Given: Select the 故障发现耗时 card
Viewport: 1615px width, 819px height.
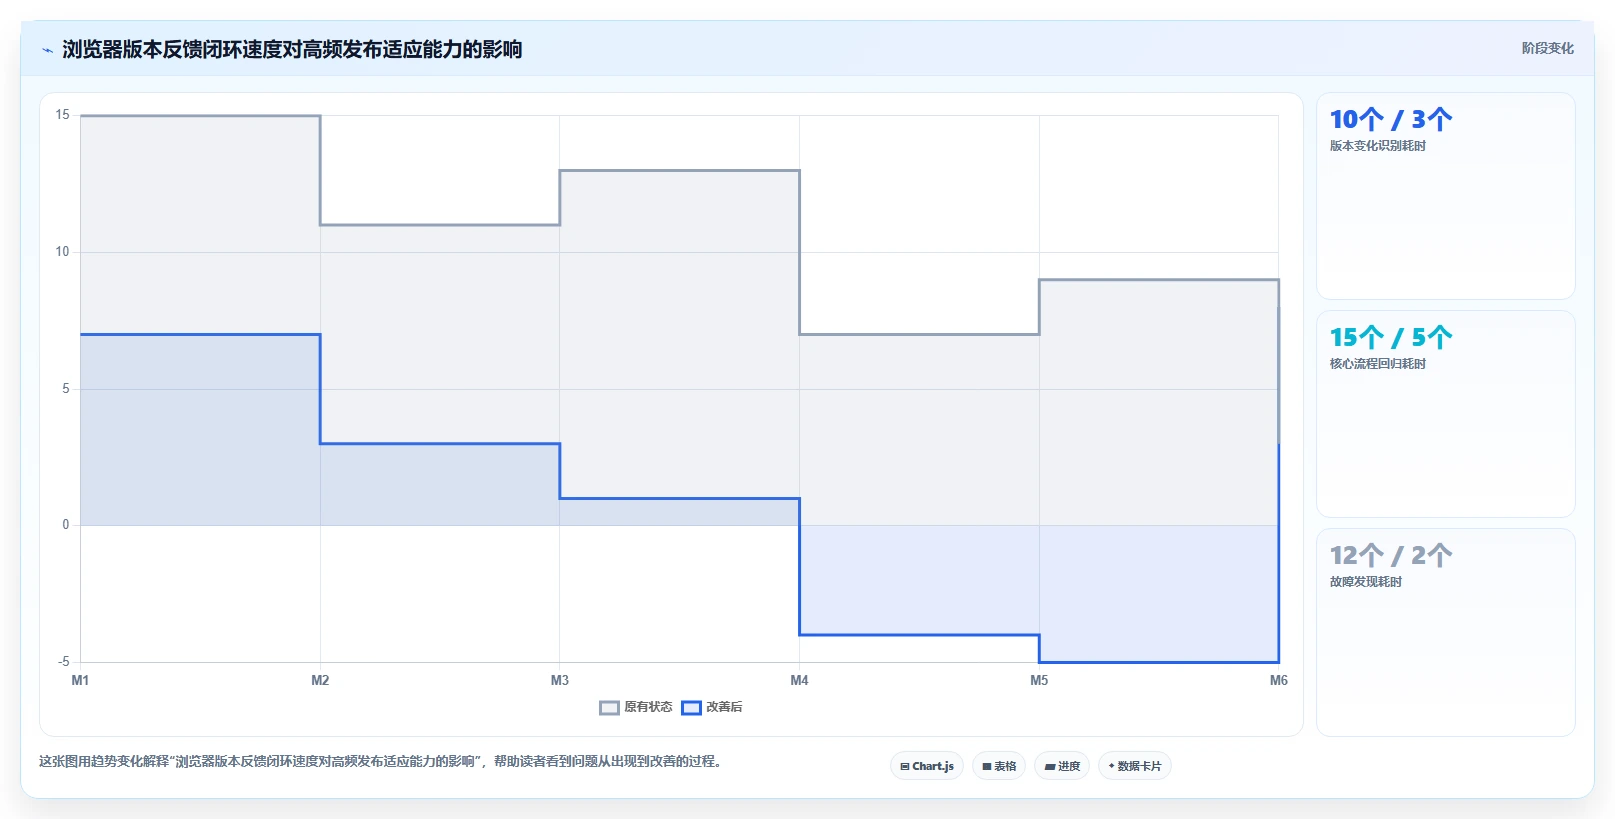Looking at the screenshot, I should [1446, 632].
